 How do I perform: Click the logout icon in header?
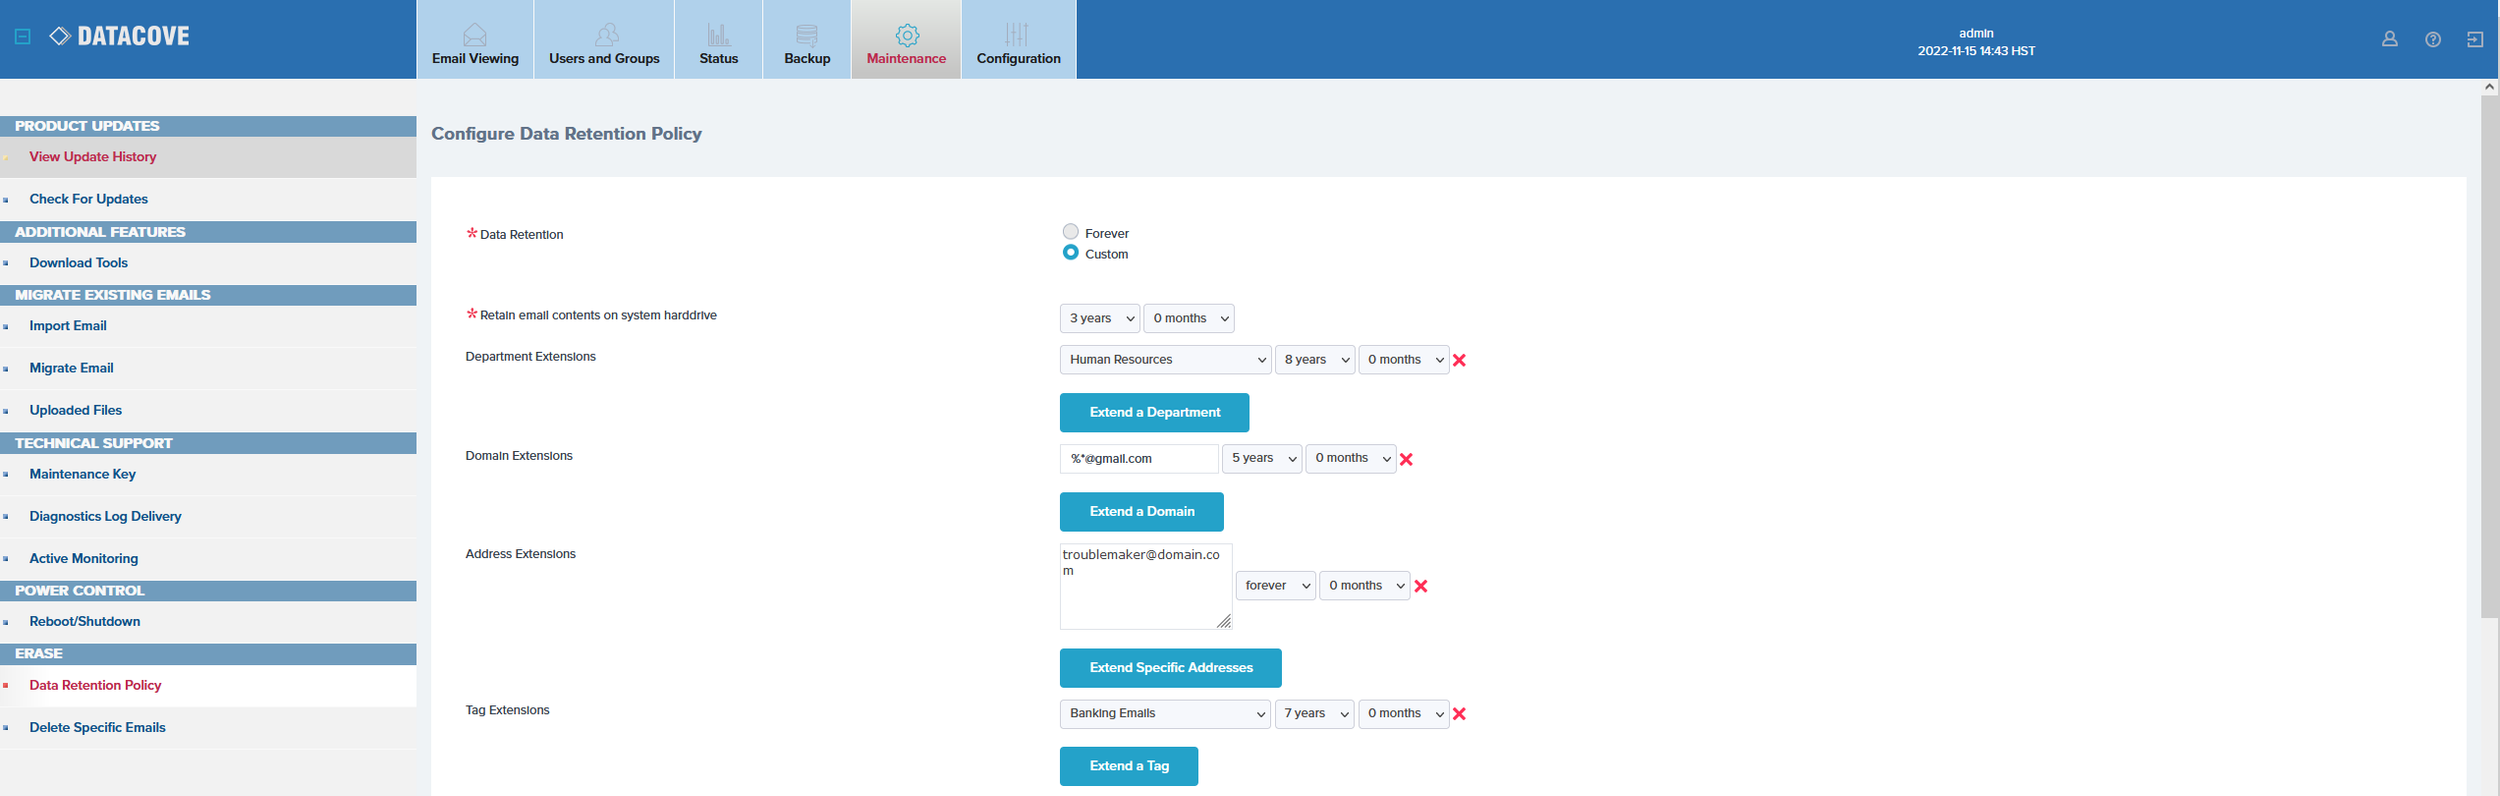point(2475,39)
